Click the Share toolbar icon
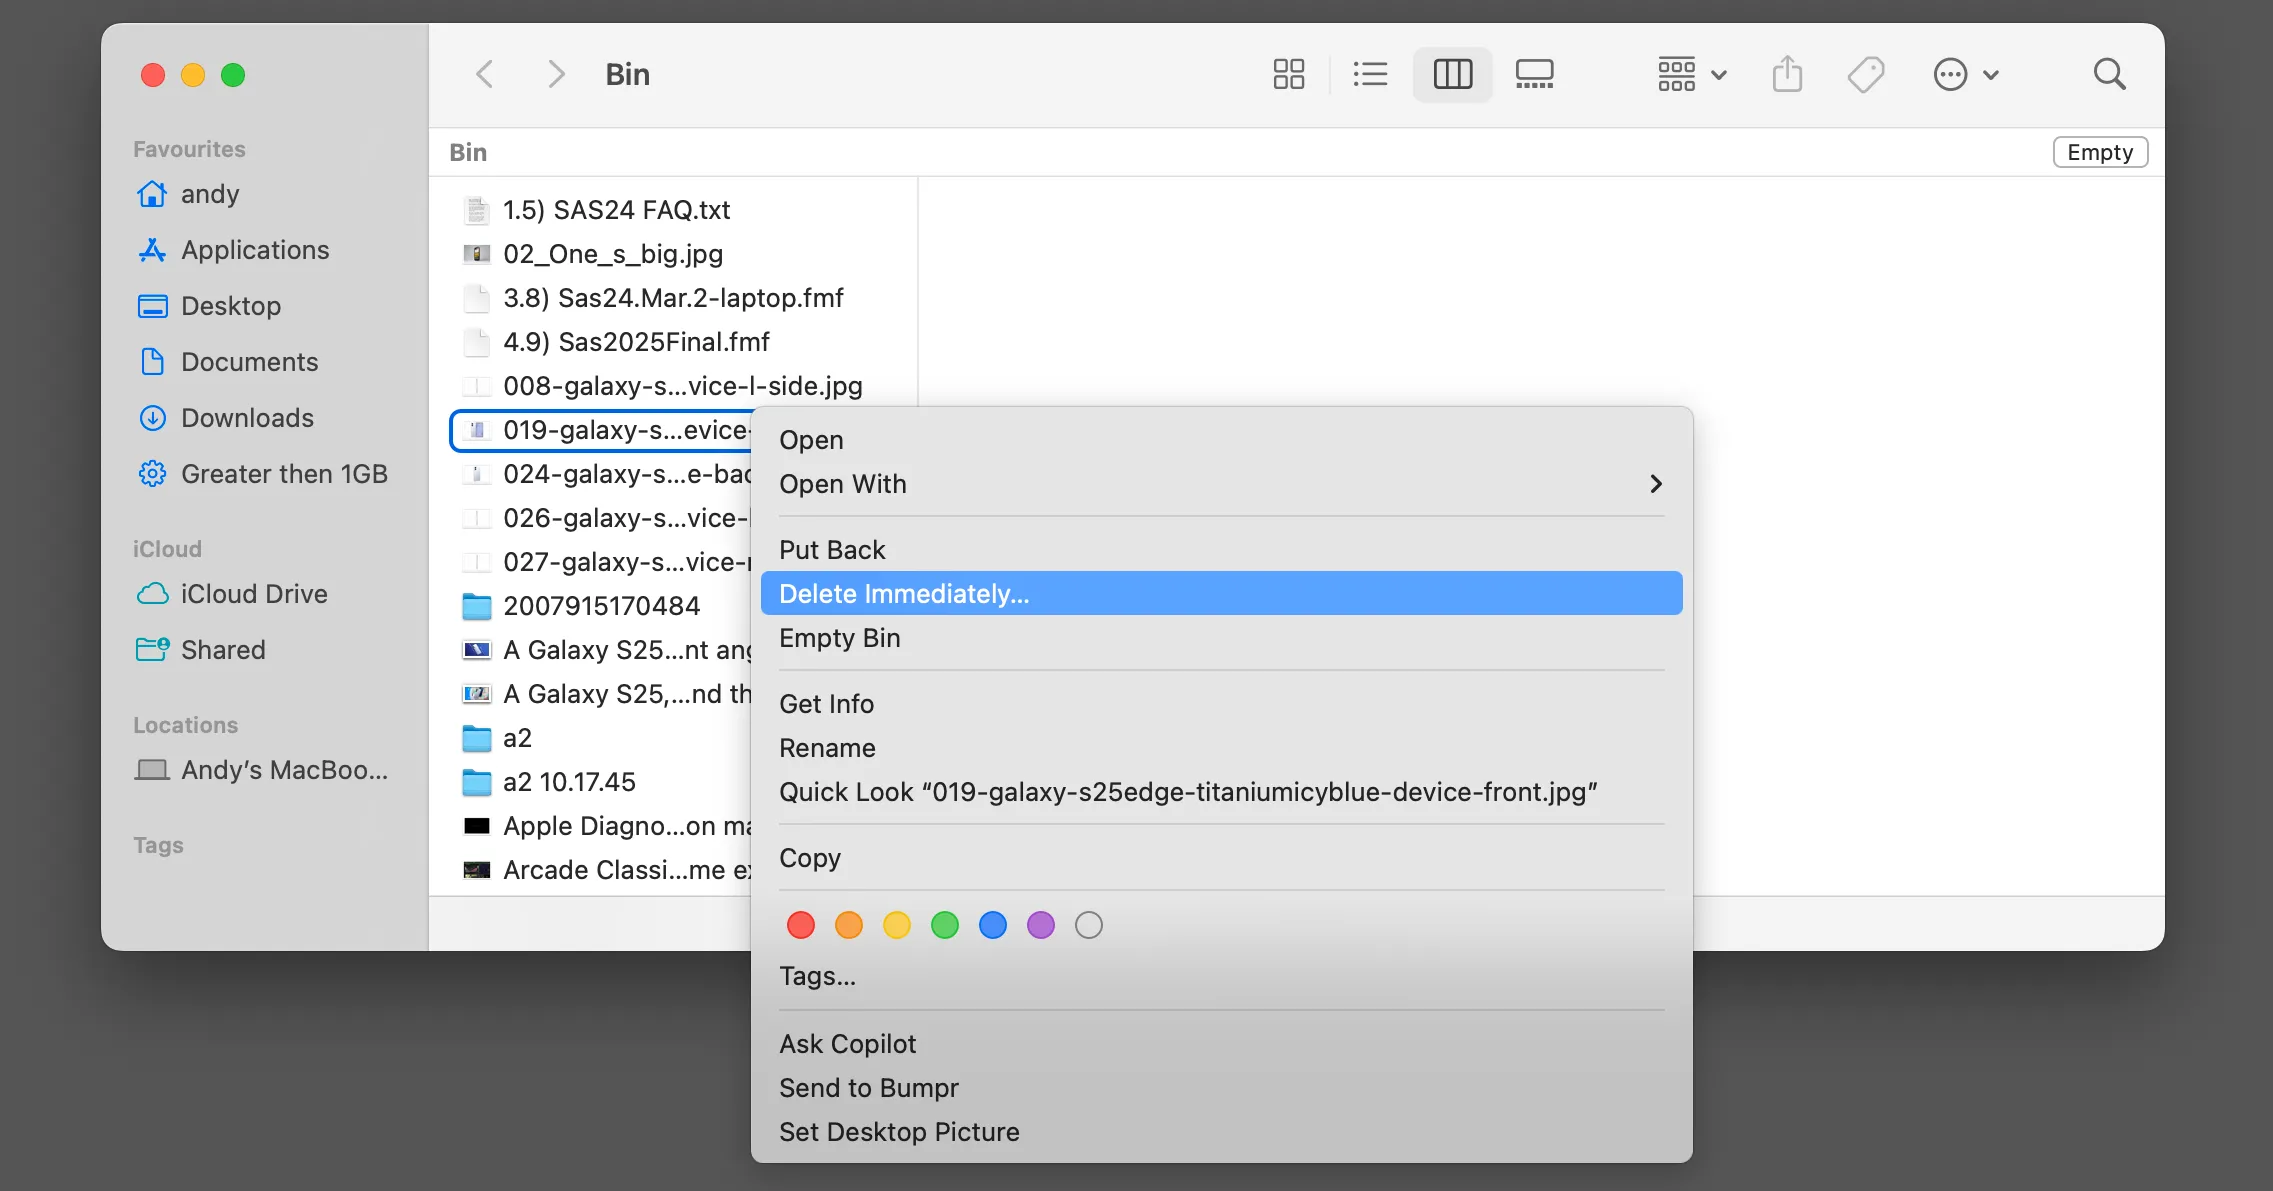The height and width of the screenshot is (1191, 2273). click(1787, 74)
